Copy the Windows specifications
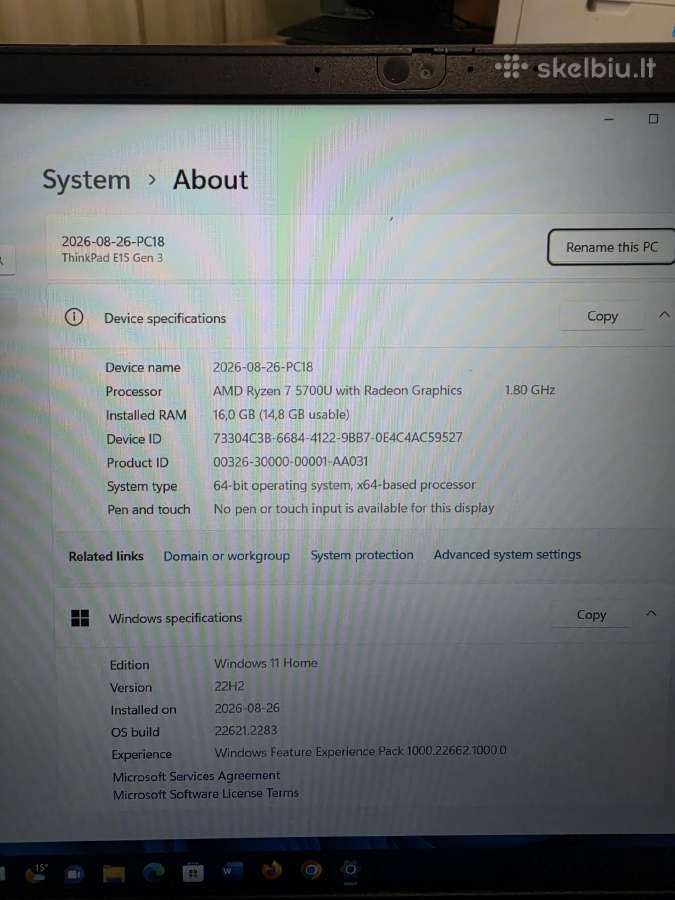 coord(591,615)
